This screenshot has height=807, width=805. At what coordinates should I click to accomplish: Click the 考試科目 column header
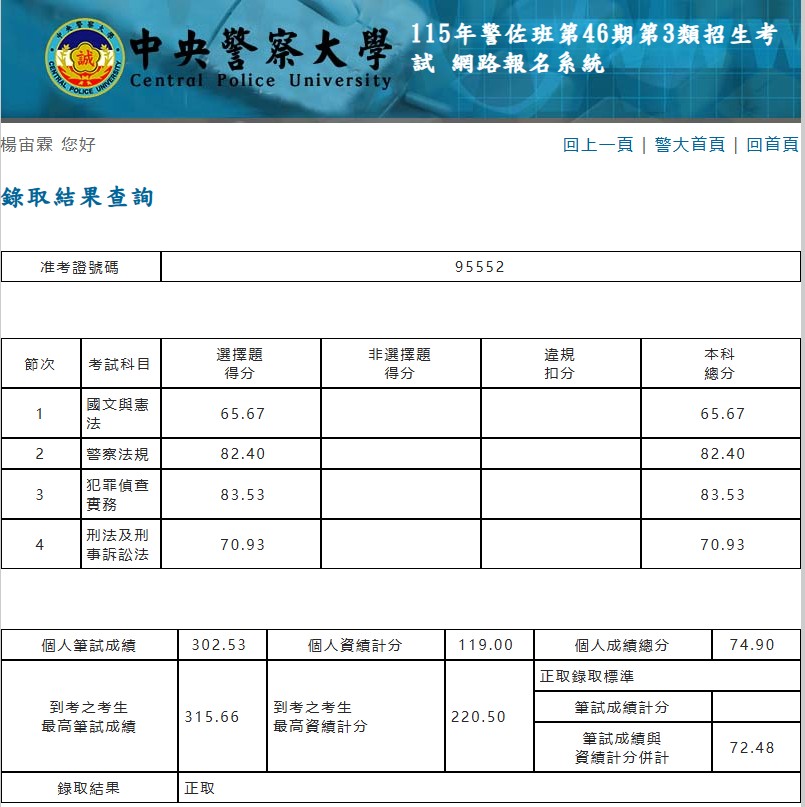119,364
